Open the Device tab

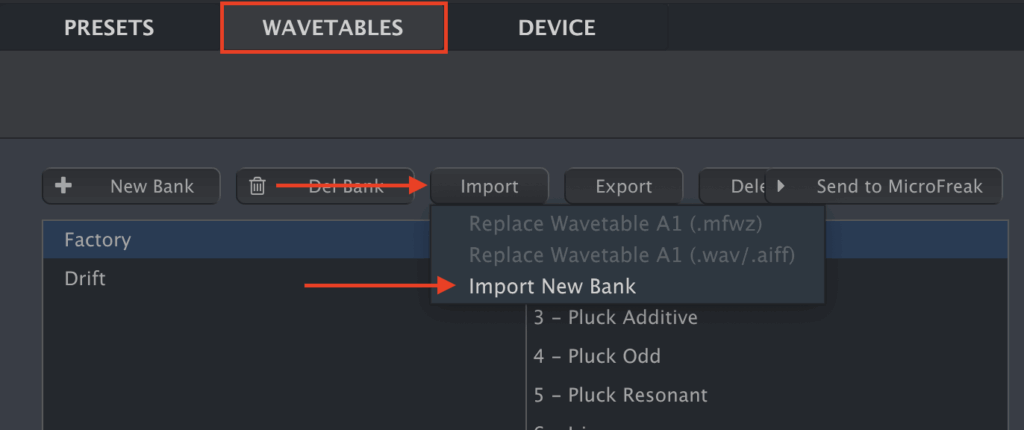(x=556, y=28)
